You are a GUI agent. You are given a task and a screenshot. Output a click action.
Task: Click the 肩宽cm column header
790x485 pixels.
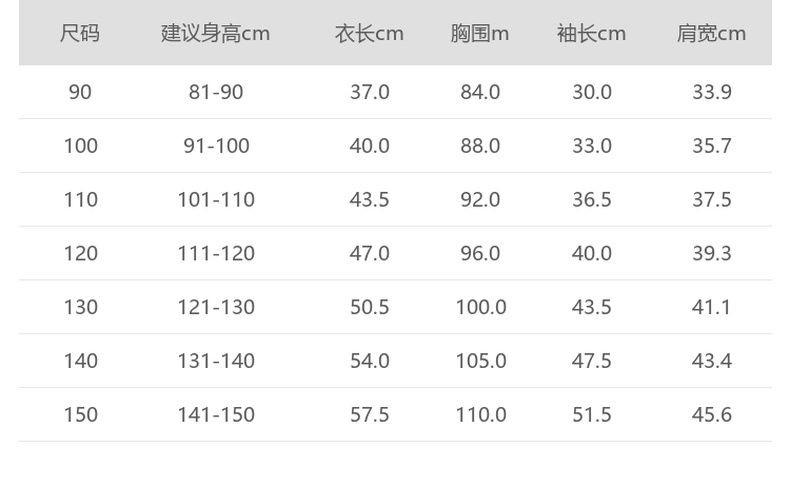(x=711, y=33)
